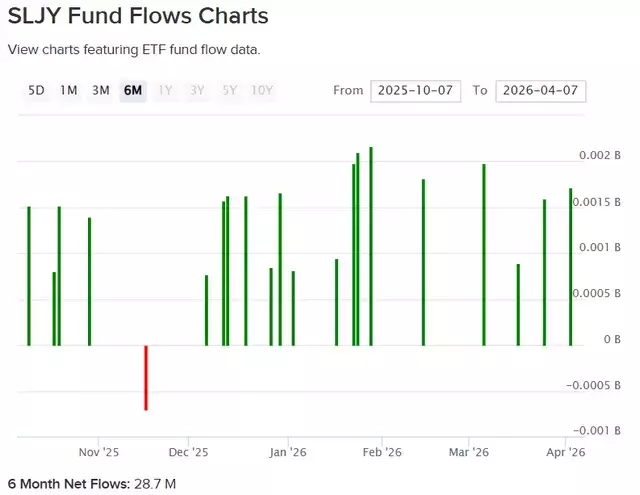Click the last green bar near Apr '26
This screenshot has height=495, width=640.
point(571,267)
